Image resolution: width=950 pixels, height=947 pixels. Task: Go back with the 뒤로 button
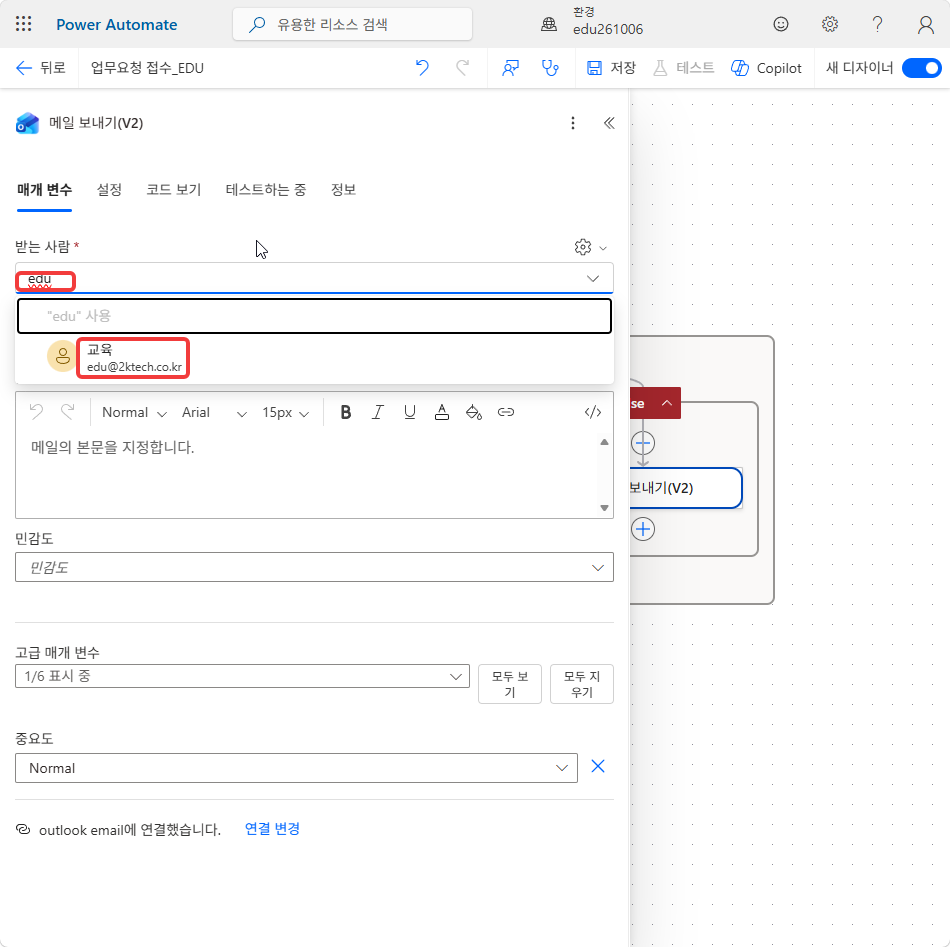(41, 68)
